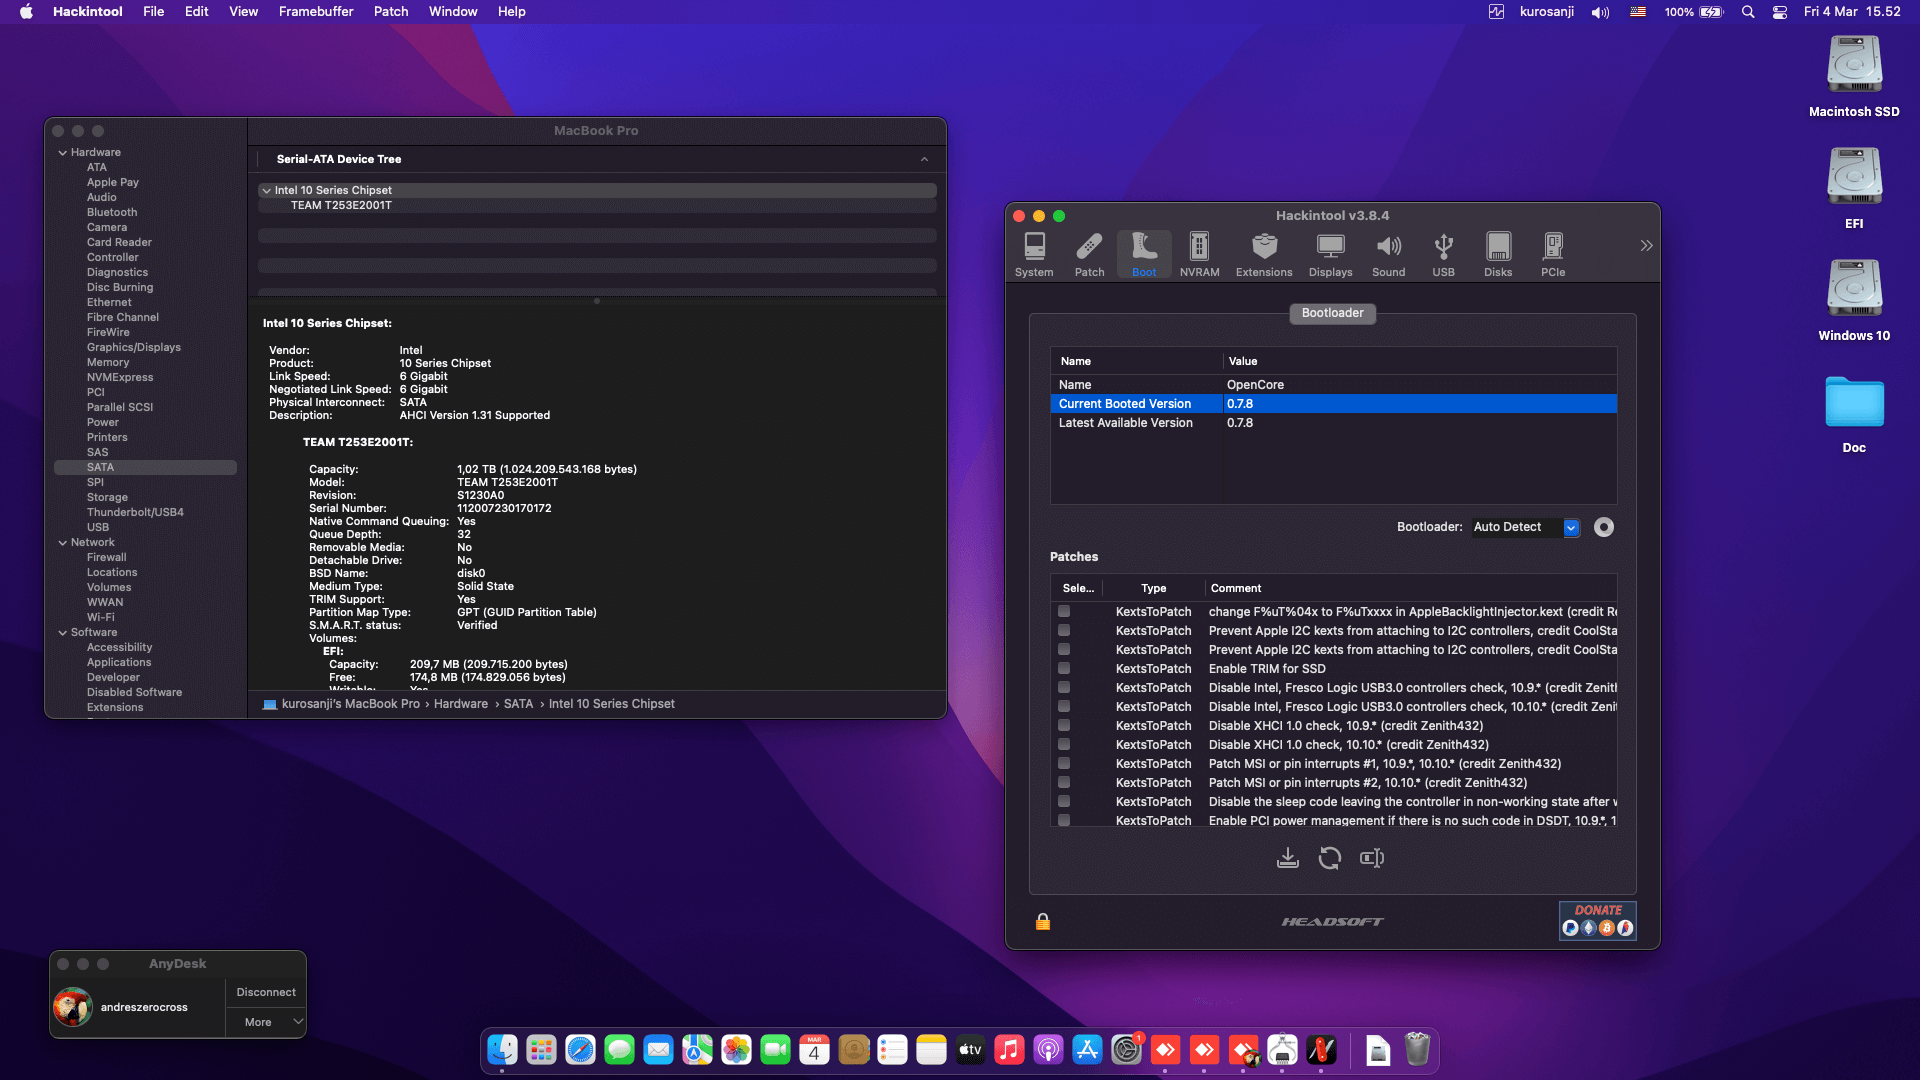
Task: Check the 'Disable XHCI 1.0 check, 10.9' patch
Action: click(1063, 725)
